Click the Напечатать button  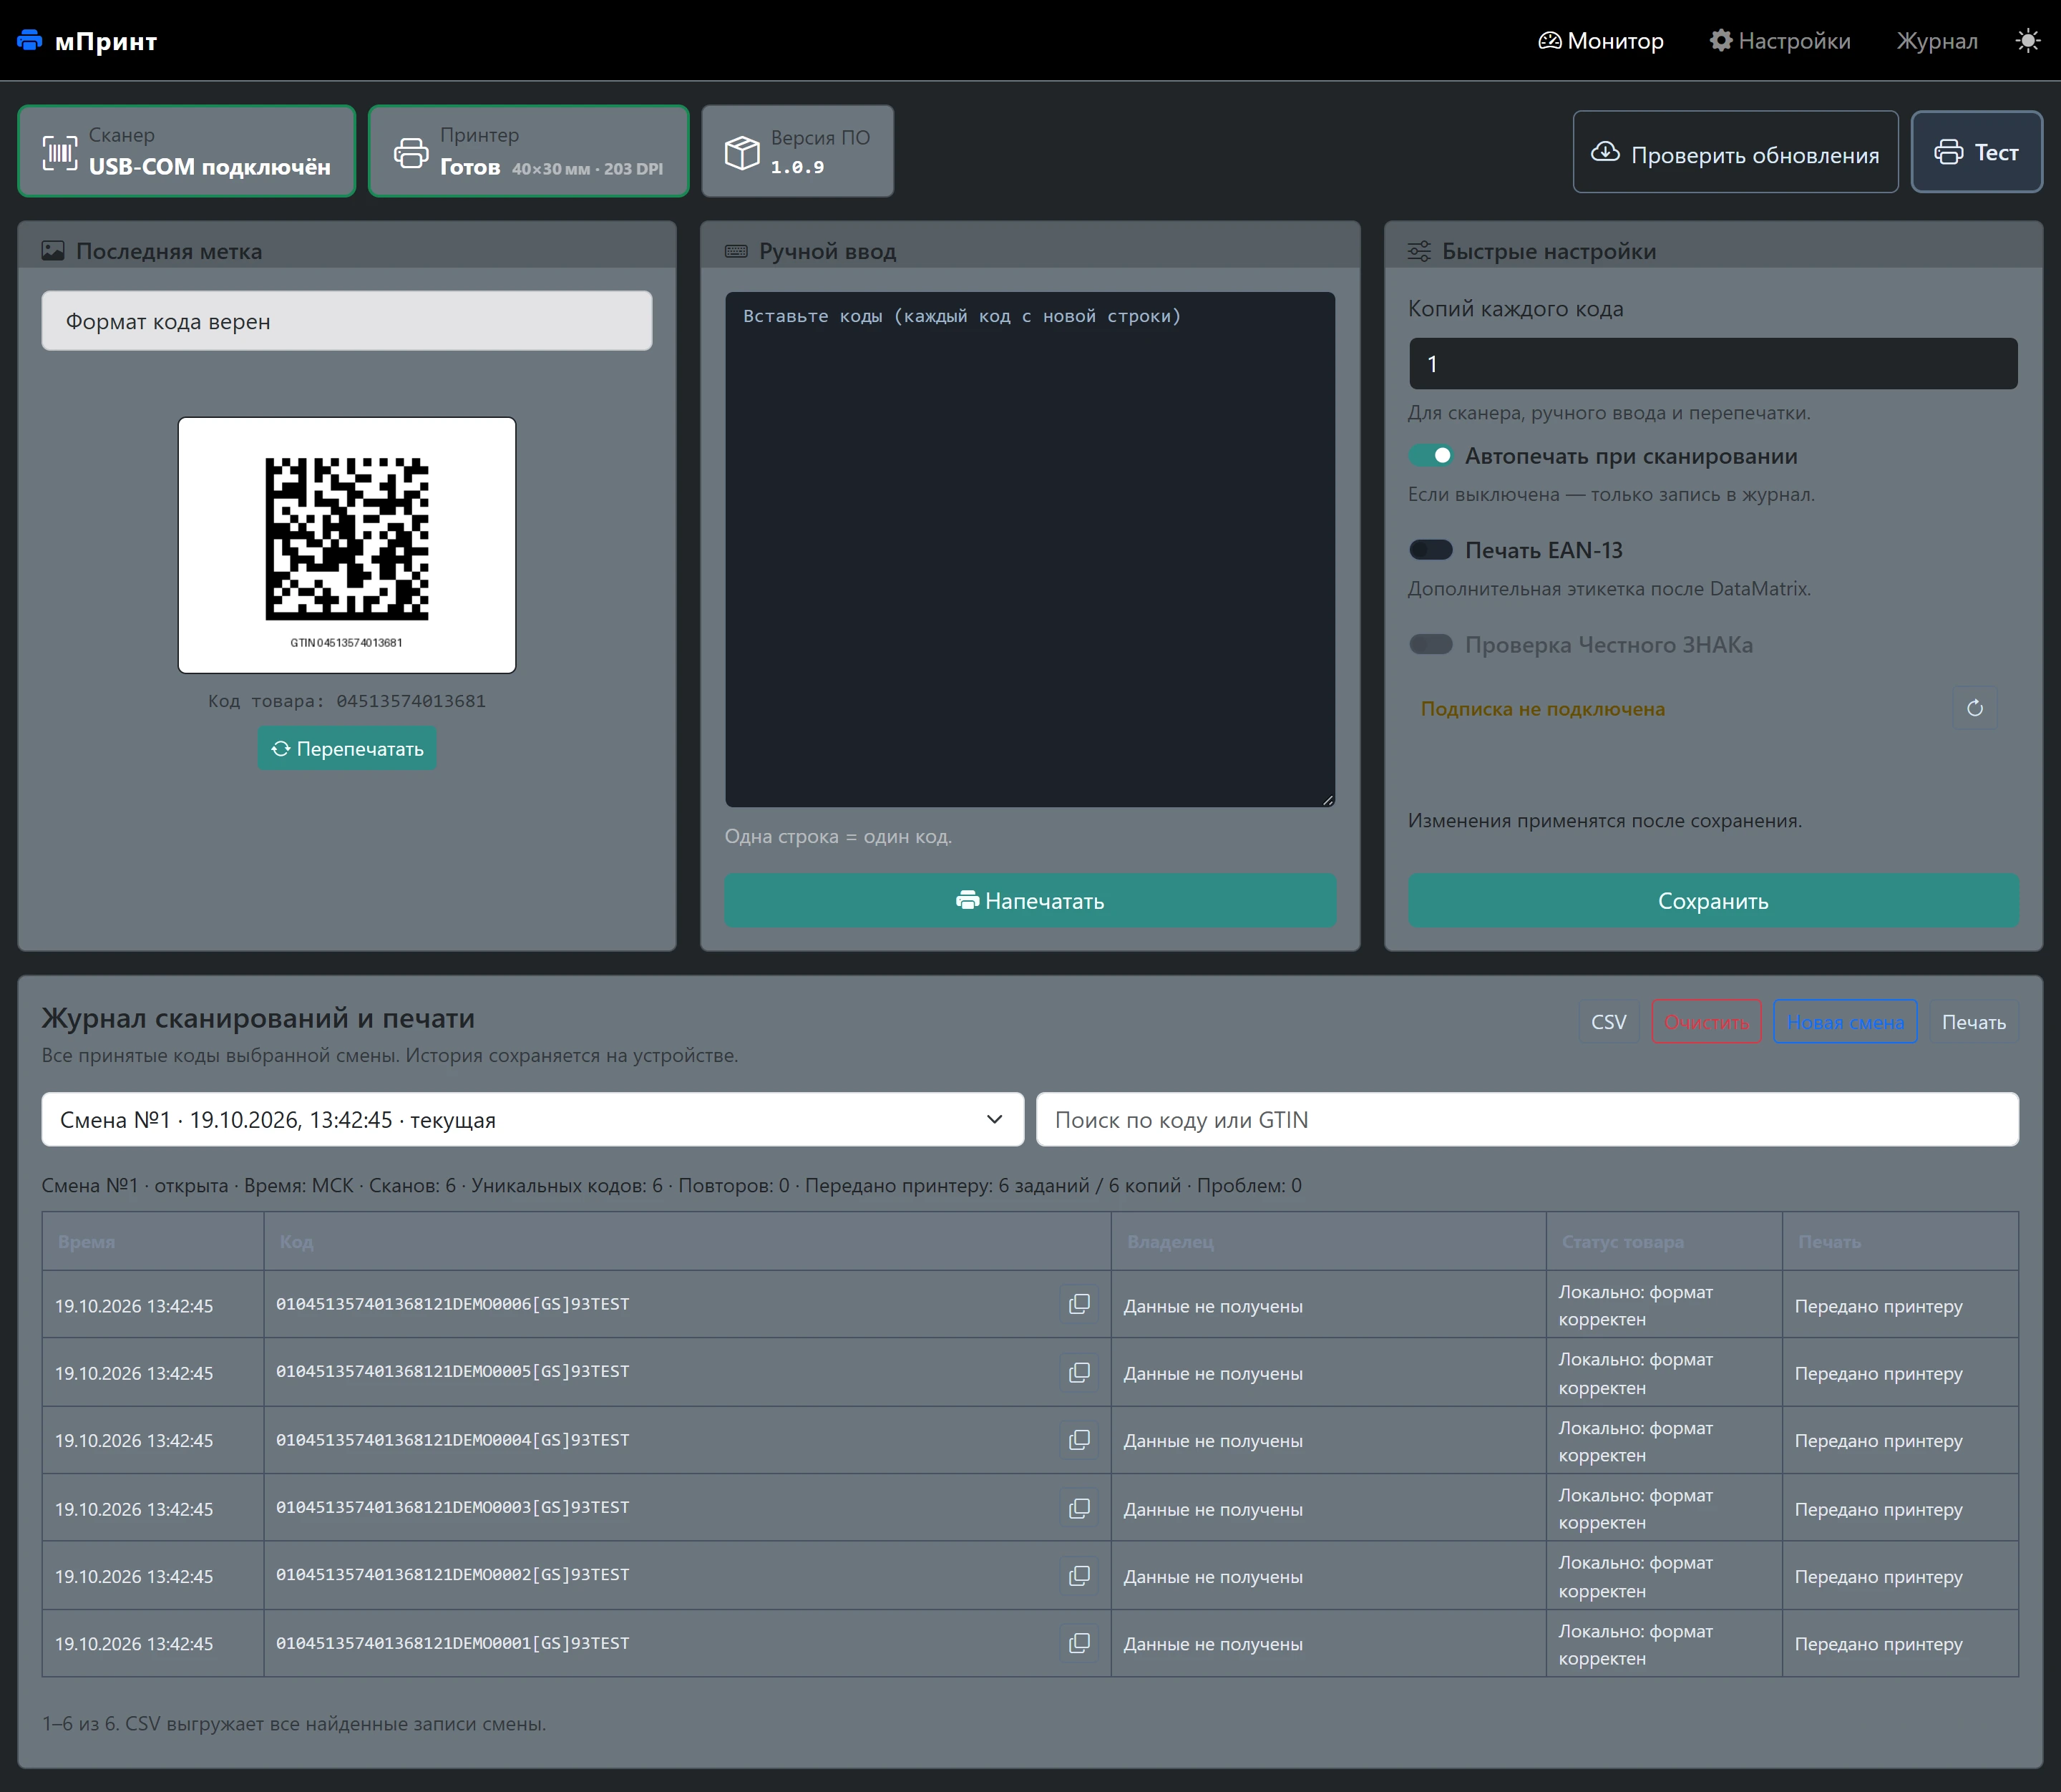[1030, 901]
